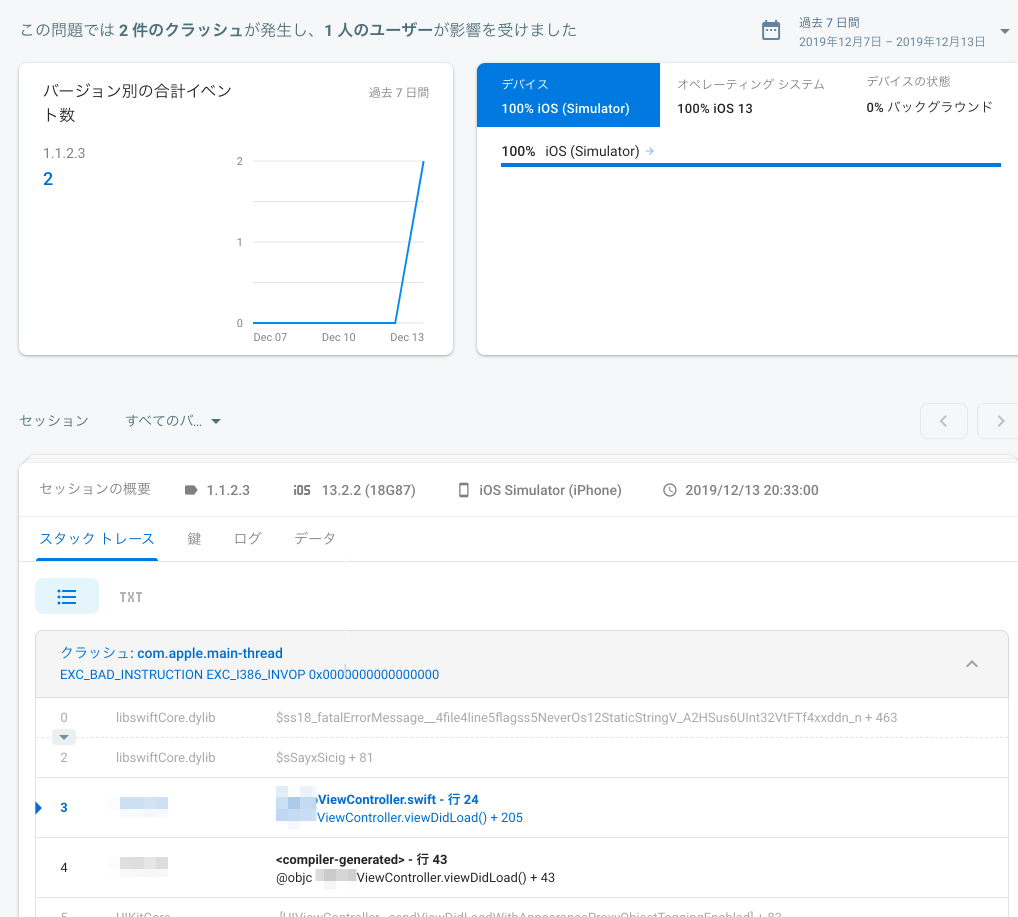Collapse the com.apple.main-thread crash section
The width and height of the screenshot is (1018, 917).
point(971,663)
